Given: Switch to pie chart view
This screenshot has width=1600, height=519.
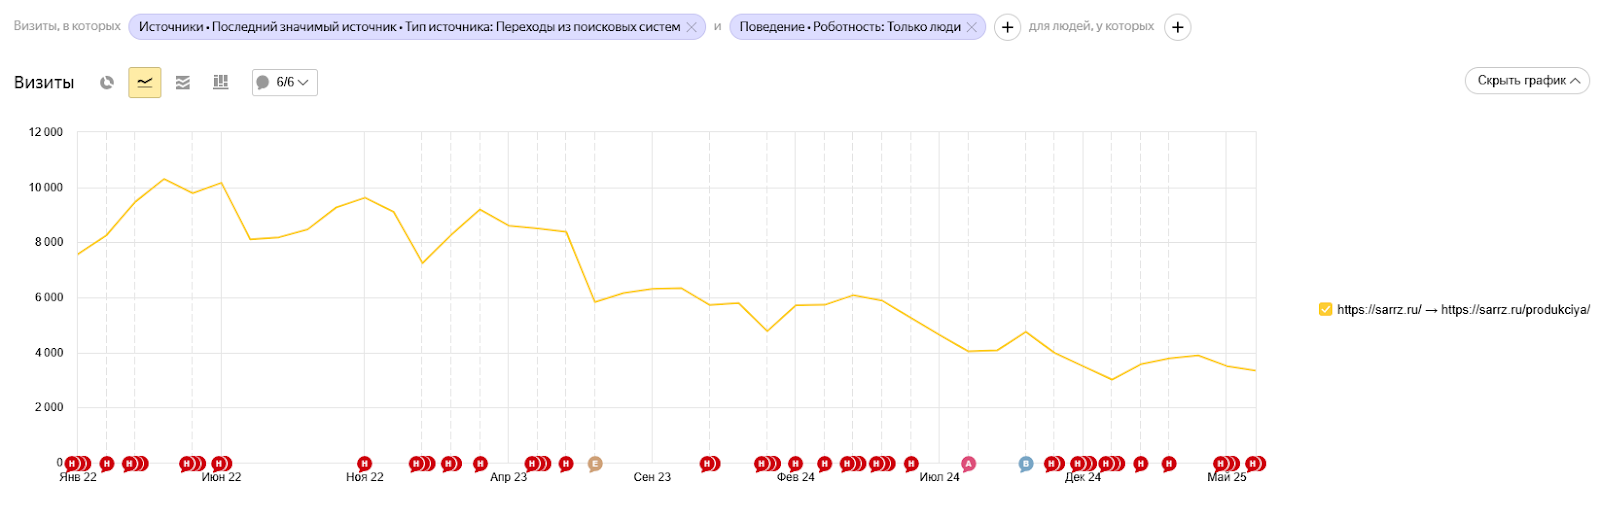Looking at the screenshot, I should (x=107, y=83).
